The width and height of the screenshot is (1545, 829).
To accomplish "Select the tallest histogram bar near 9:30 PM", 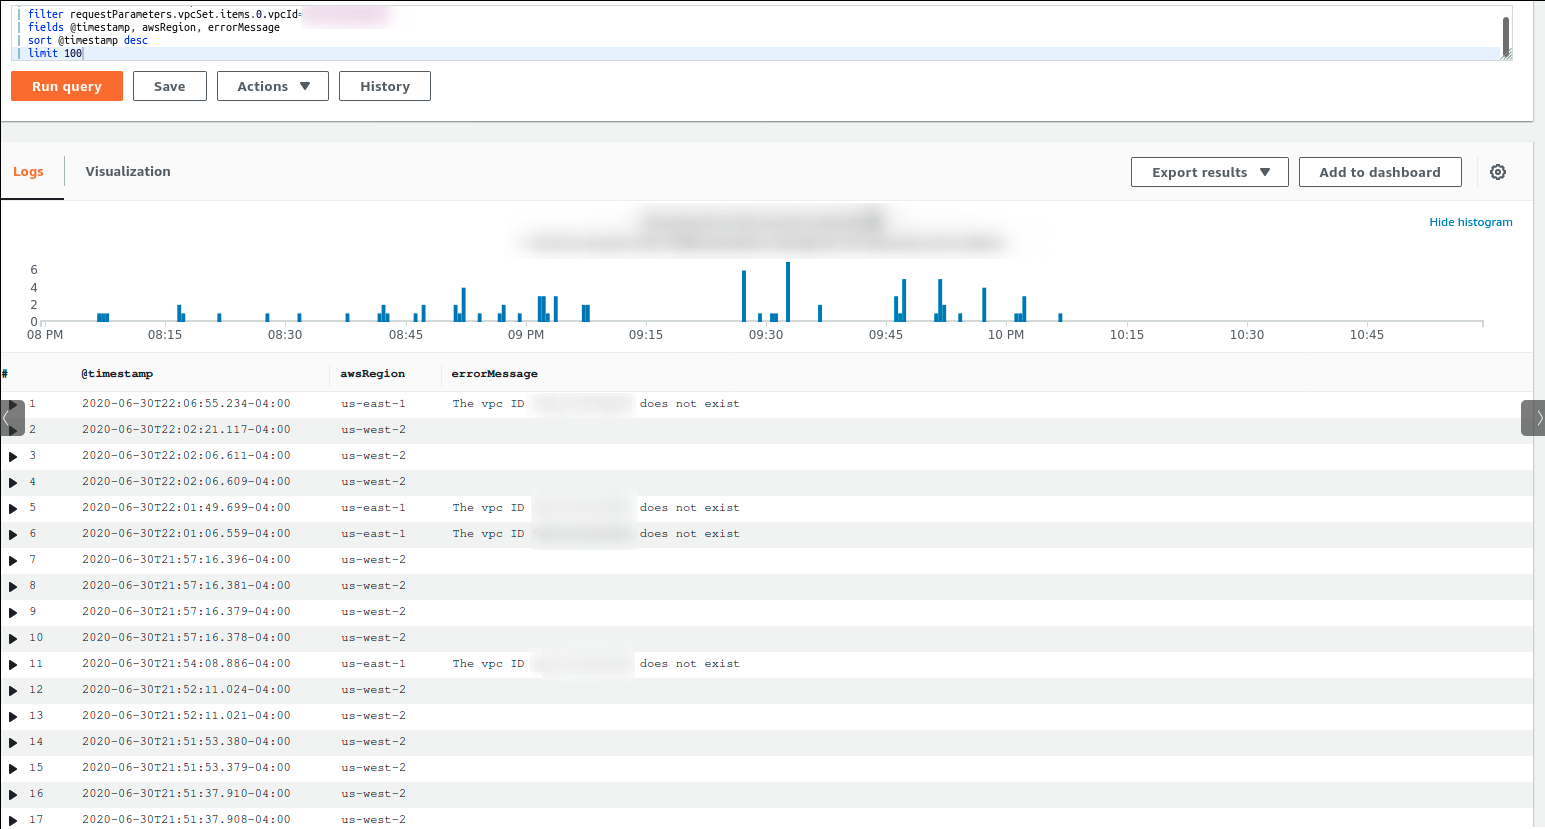I will pos(788,290).
